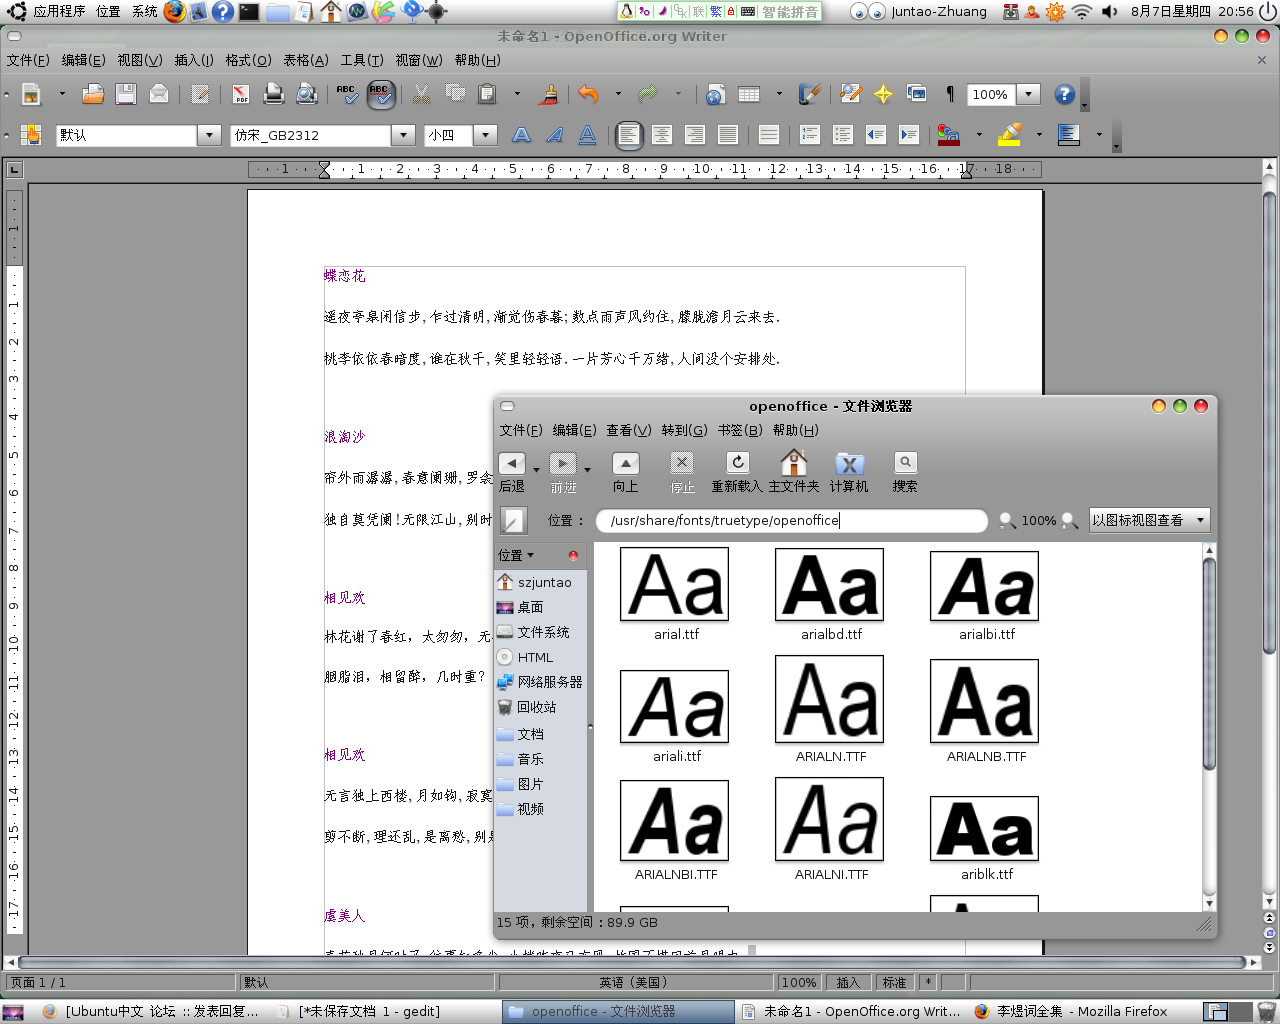The image size is (1280, 1024).
Task: Click the 向上 up button
Action: pos(626,473)
